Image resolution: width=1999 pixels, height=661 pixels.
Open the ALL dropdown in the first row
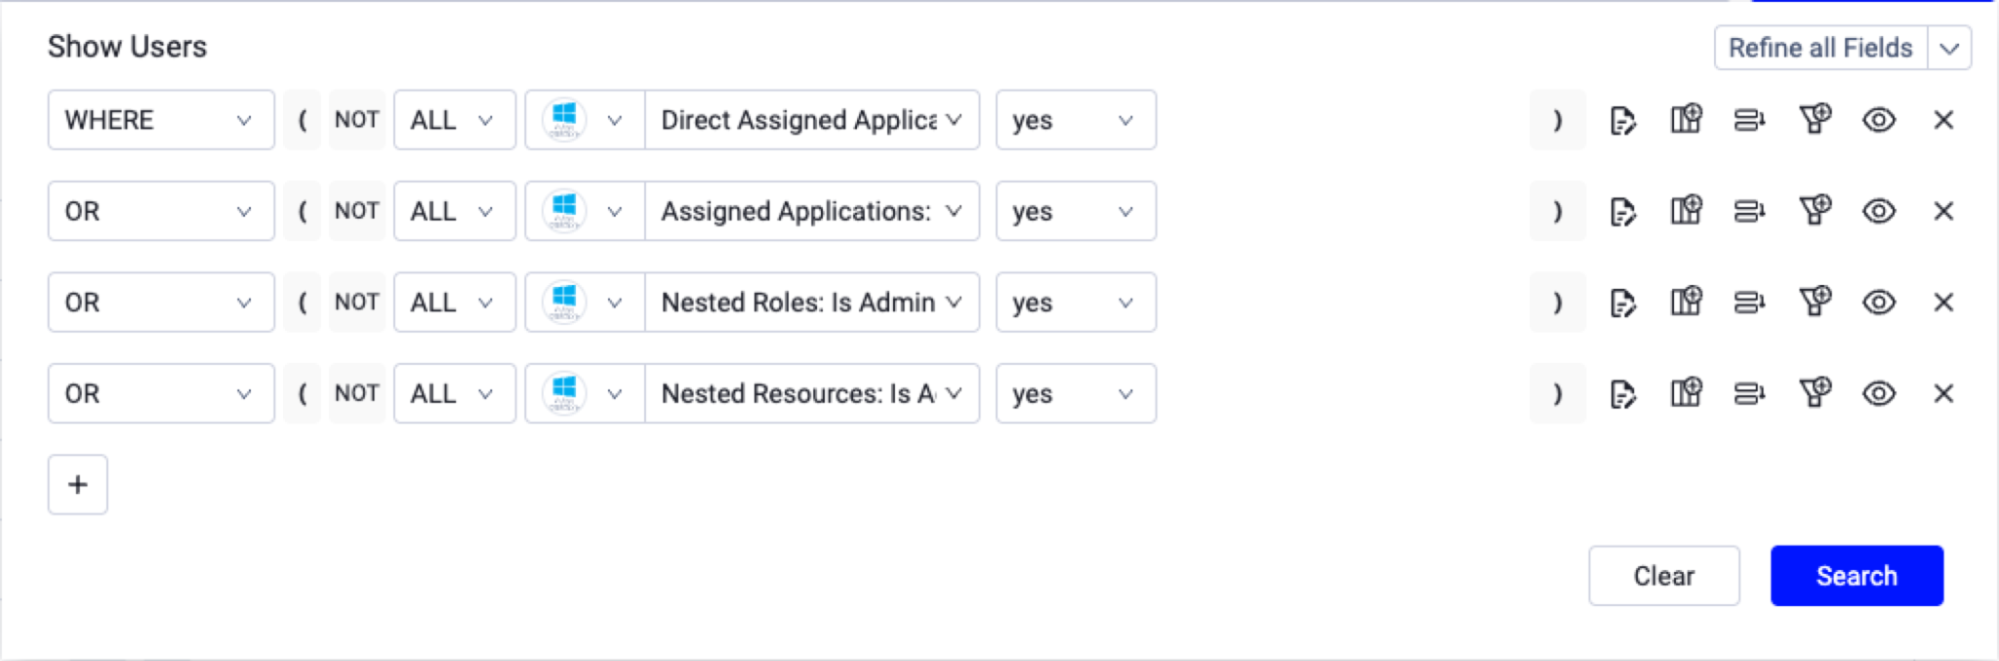[455, 120]
